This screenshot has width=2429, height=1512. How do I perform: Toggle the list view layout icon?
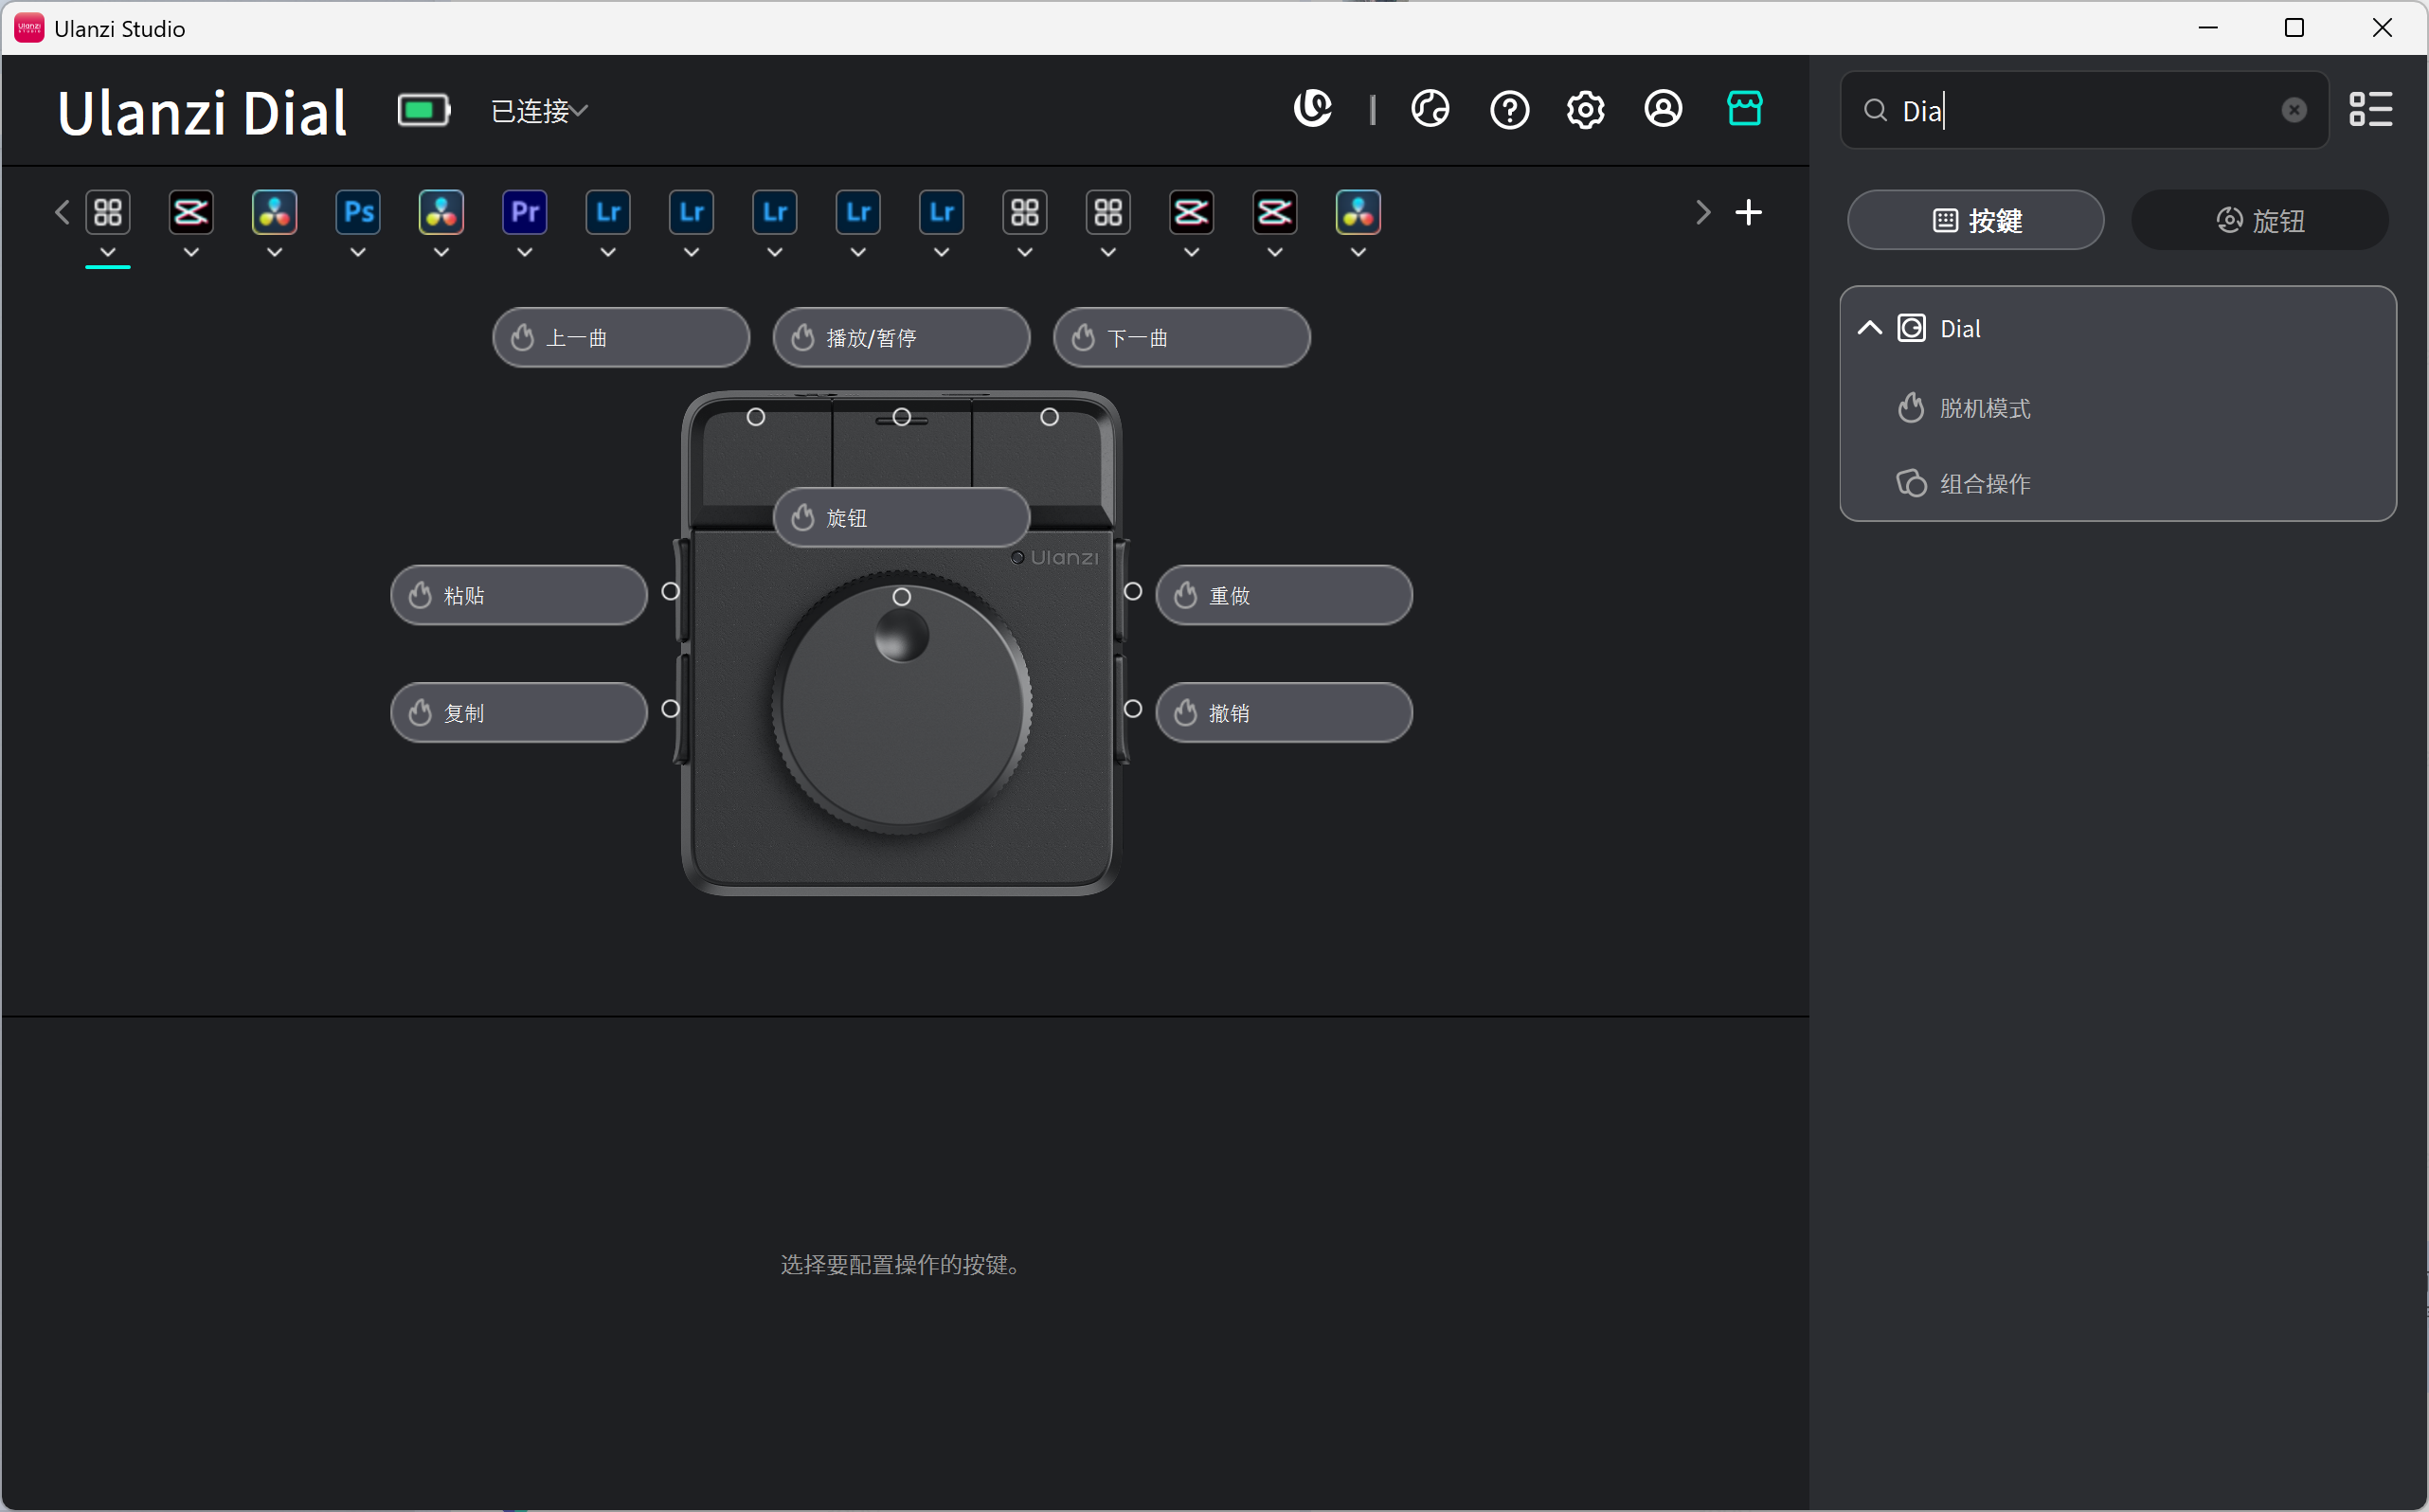(2371, 110)
